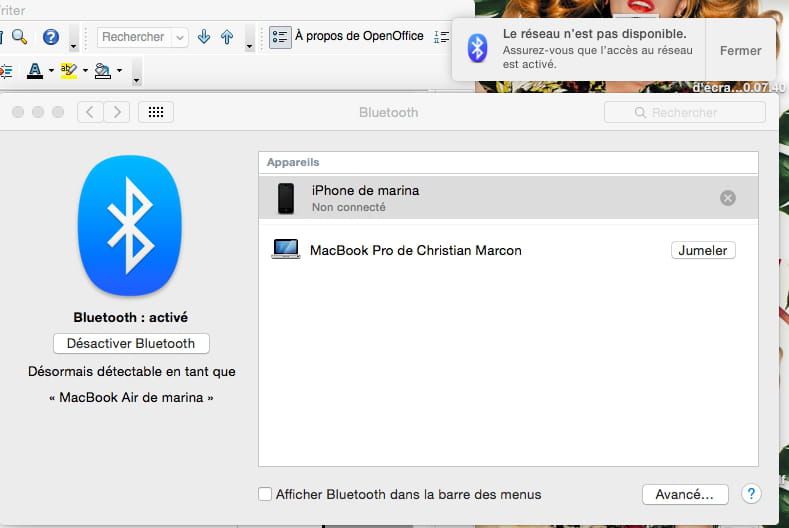Viewport: 789px width, 528px height.
Task: Click Désactiver Bluetooth button
Action: point(131,343)
